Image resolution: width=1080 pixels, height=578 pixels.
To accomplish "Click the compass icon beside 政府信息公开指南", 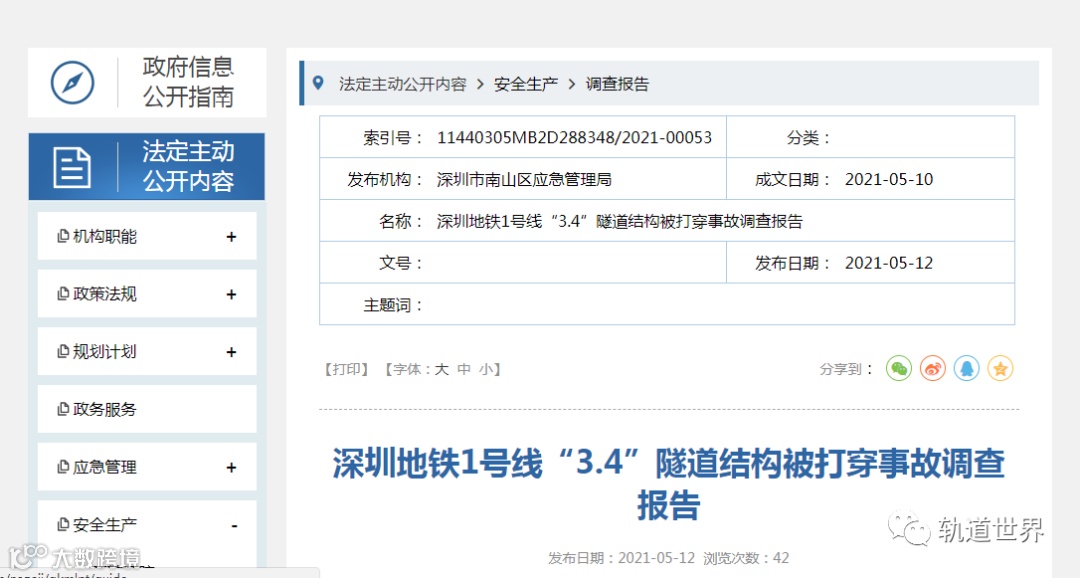I will point(72,83).
